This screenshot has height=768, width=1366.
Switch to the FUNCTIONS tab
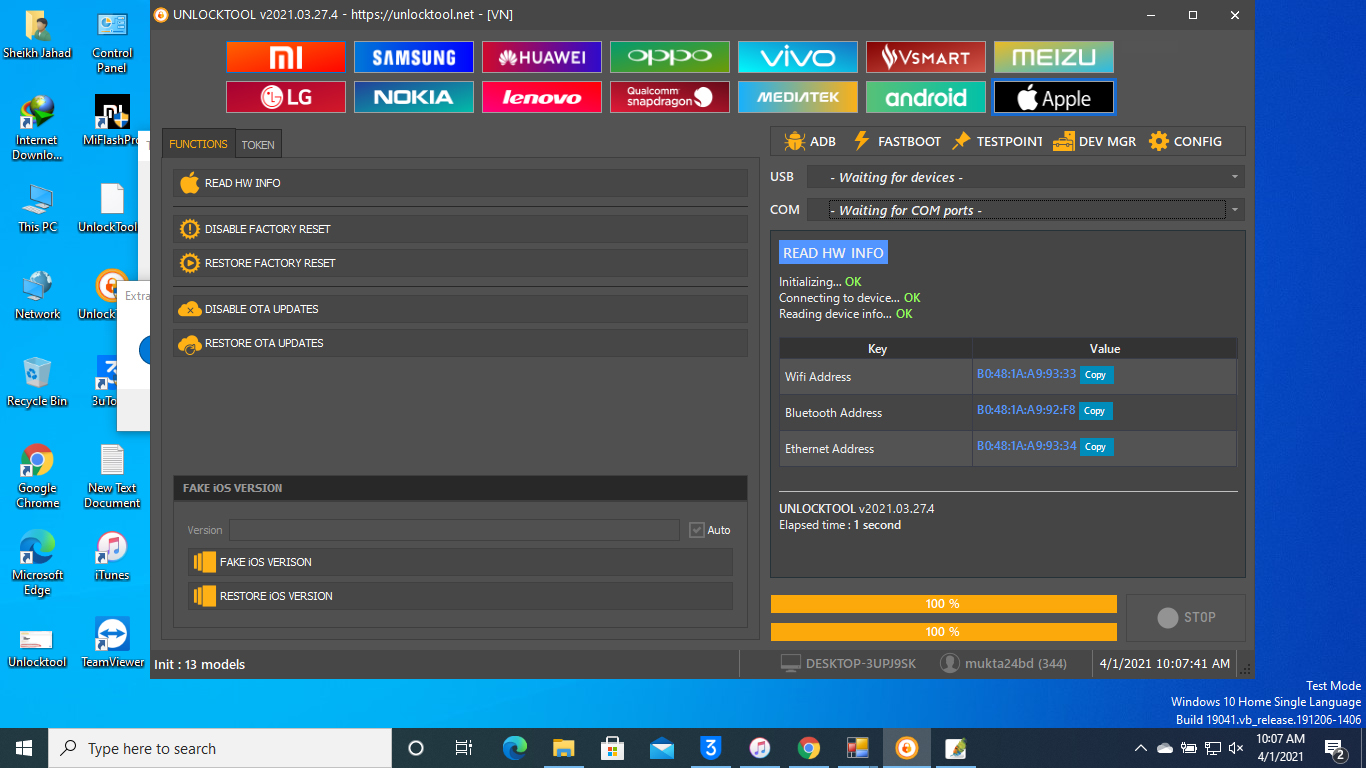(x=198, y=144)
